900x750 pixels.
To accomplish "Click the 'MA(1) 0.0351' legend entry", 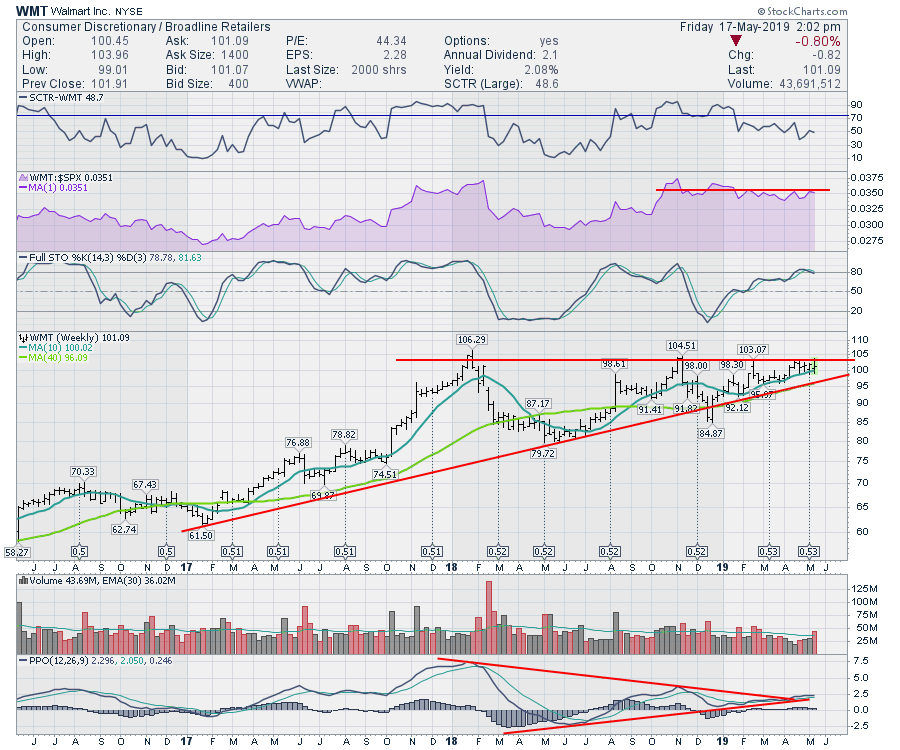I will point(54,188).
